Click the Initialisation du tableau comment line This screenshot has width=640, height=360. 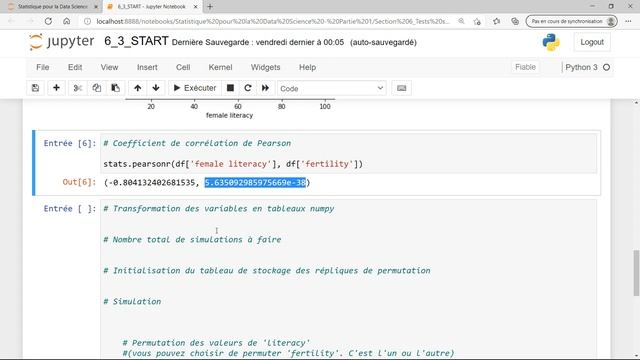point(267,271)
